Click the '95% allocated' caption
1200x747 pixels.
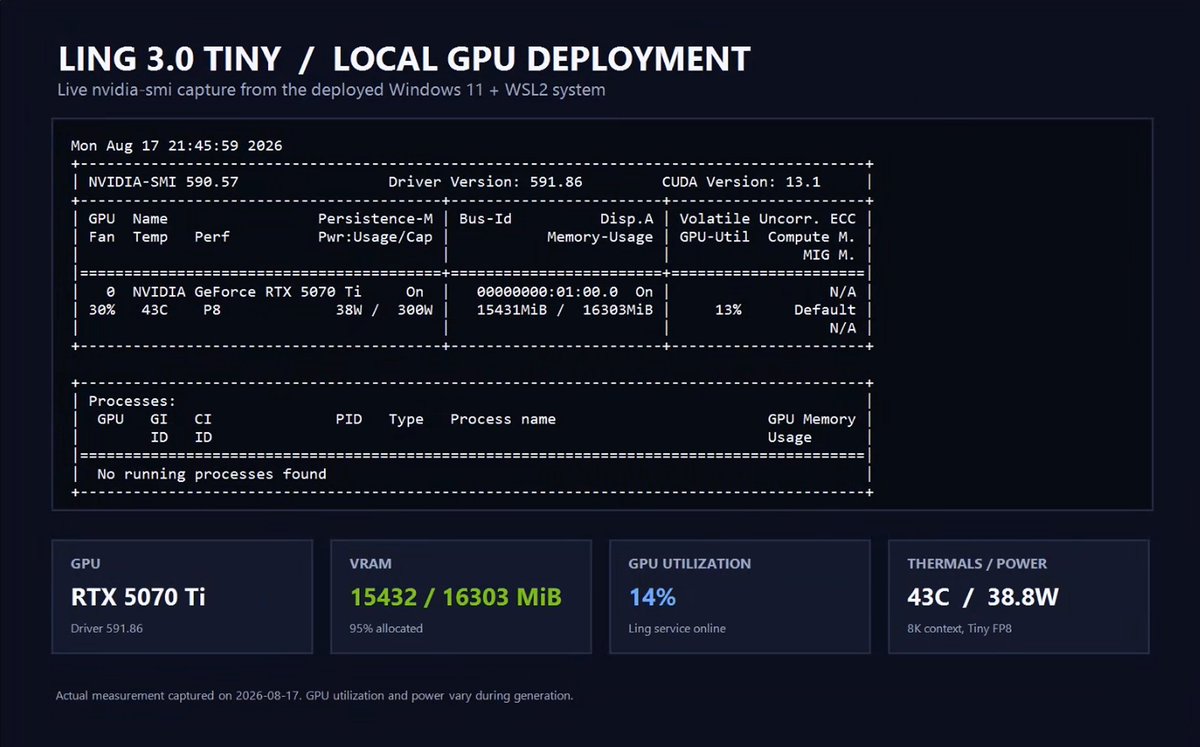click(386, 629)
